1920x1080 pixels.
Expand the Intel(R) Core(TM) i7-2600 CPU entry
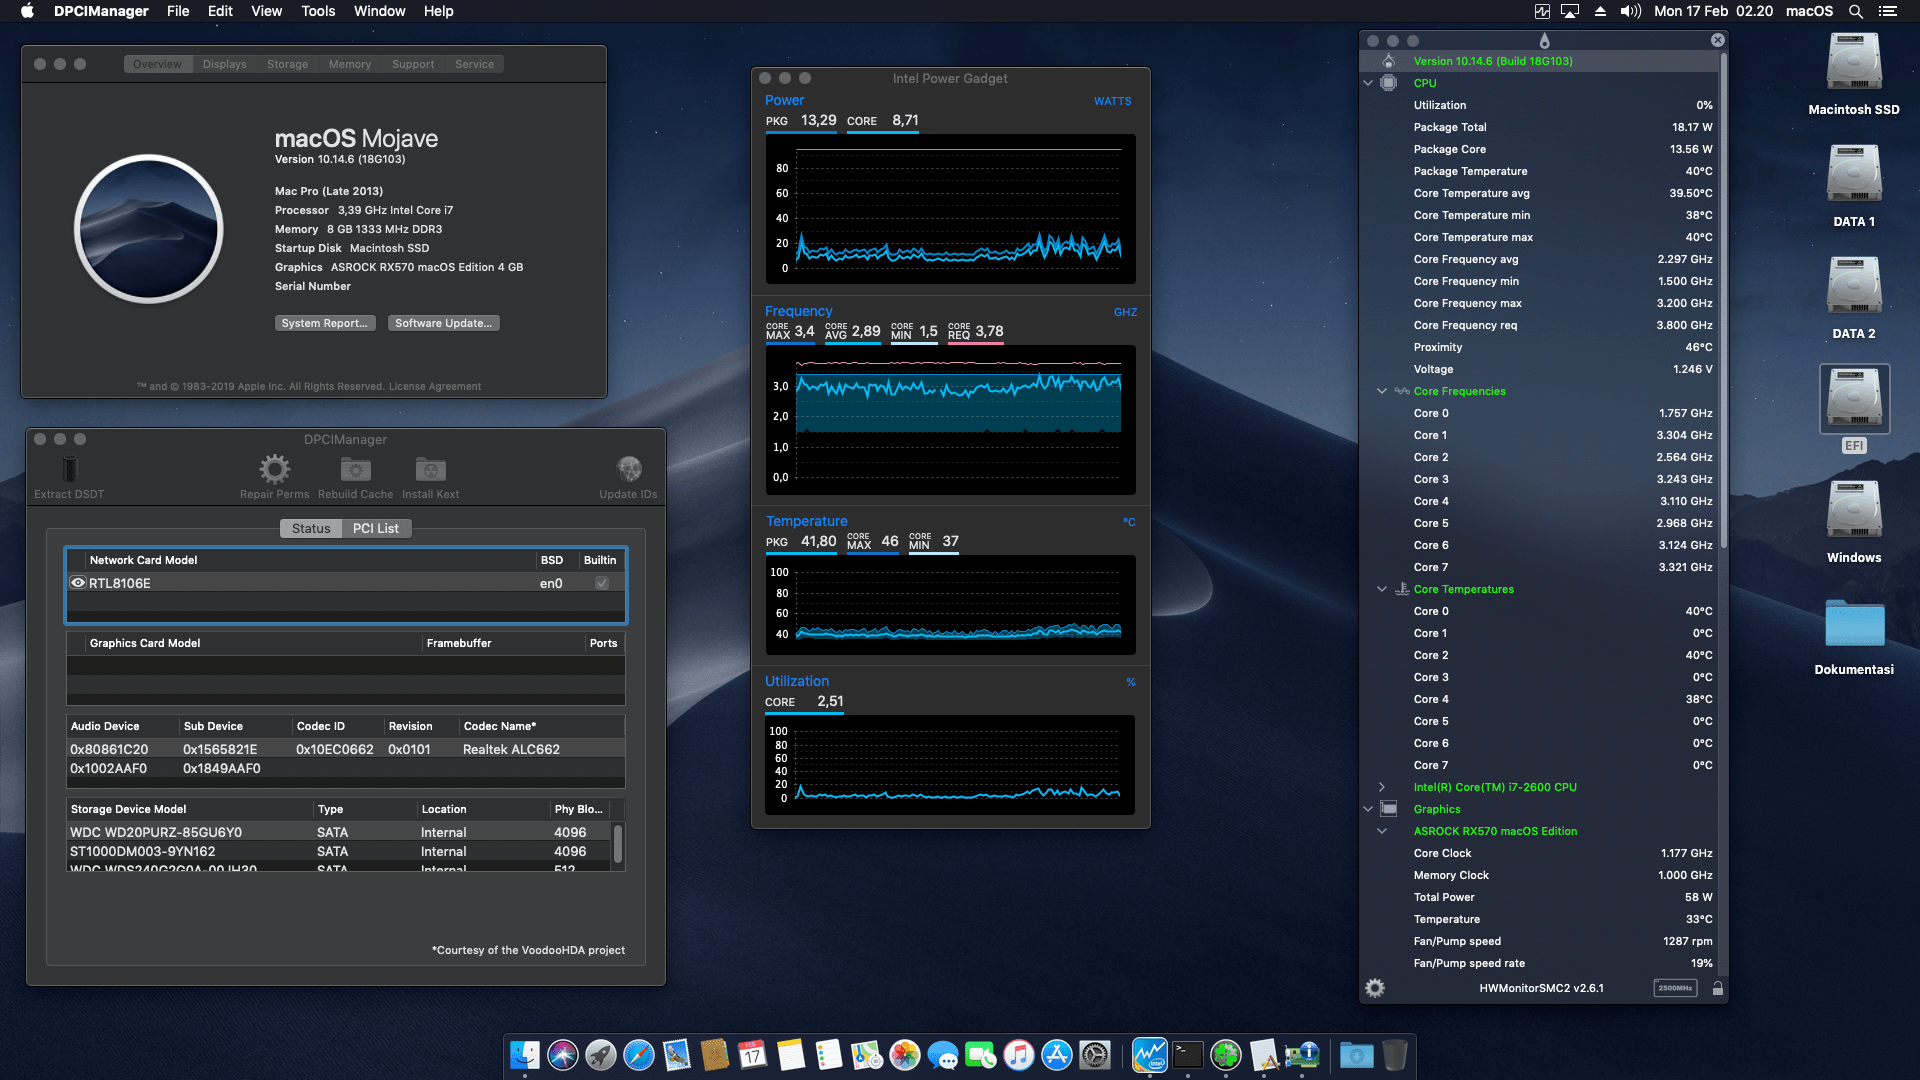1383,787
